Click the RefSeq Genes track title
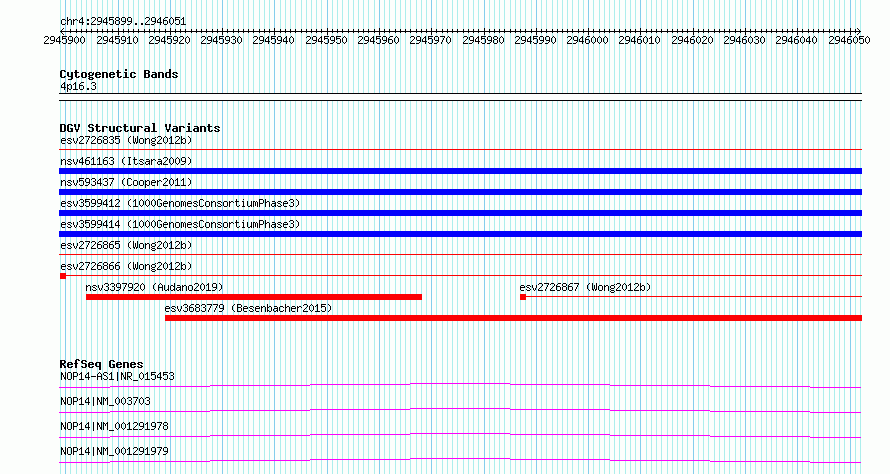 point(101,364)
